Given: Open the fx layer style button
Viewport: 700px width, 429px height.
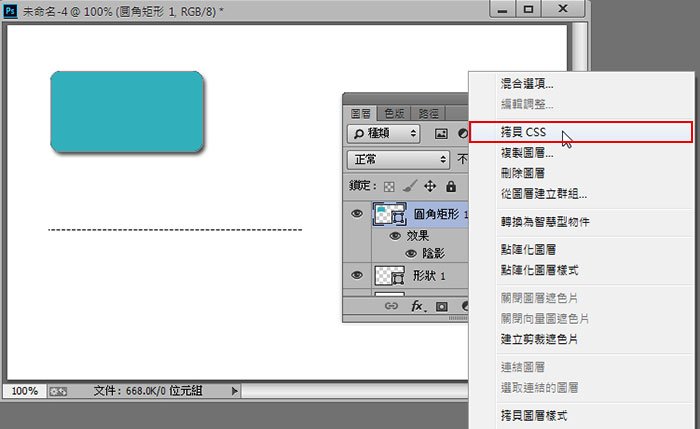Looking at the screenshot, I should tap(418, 306).
